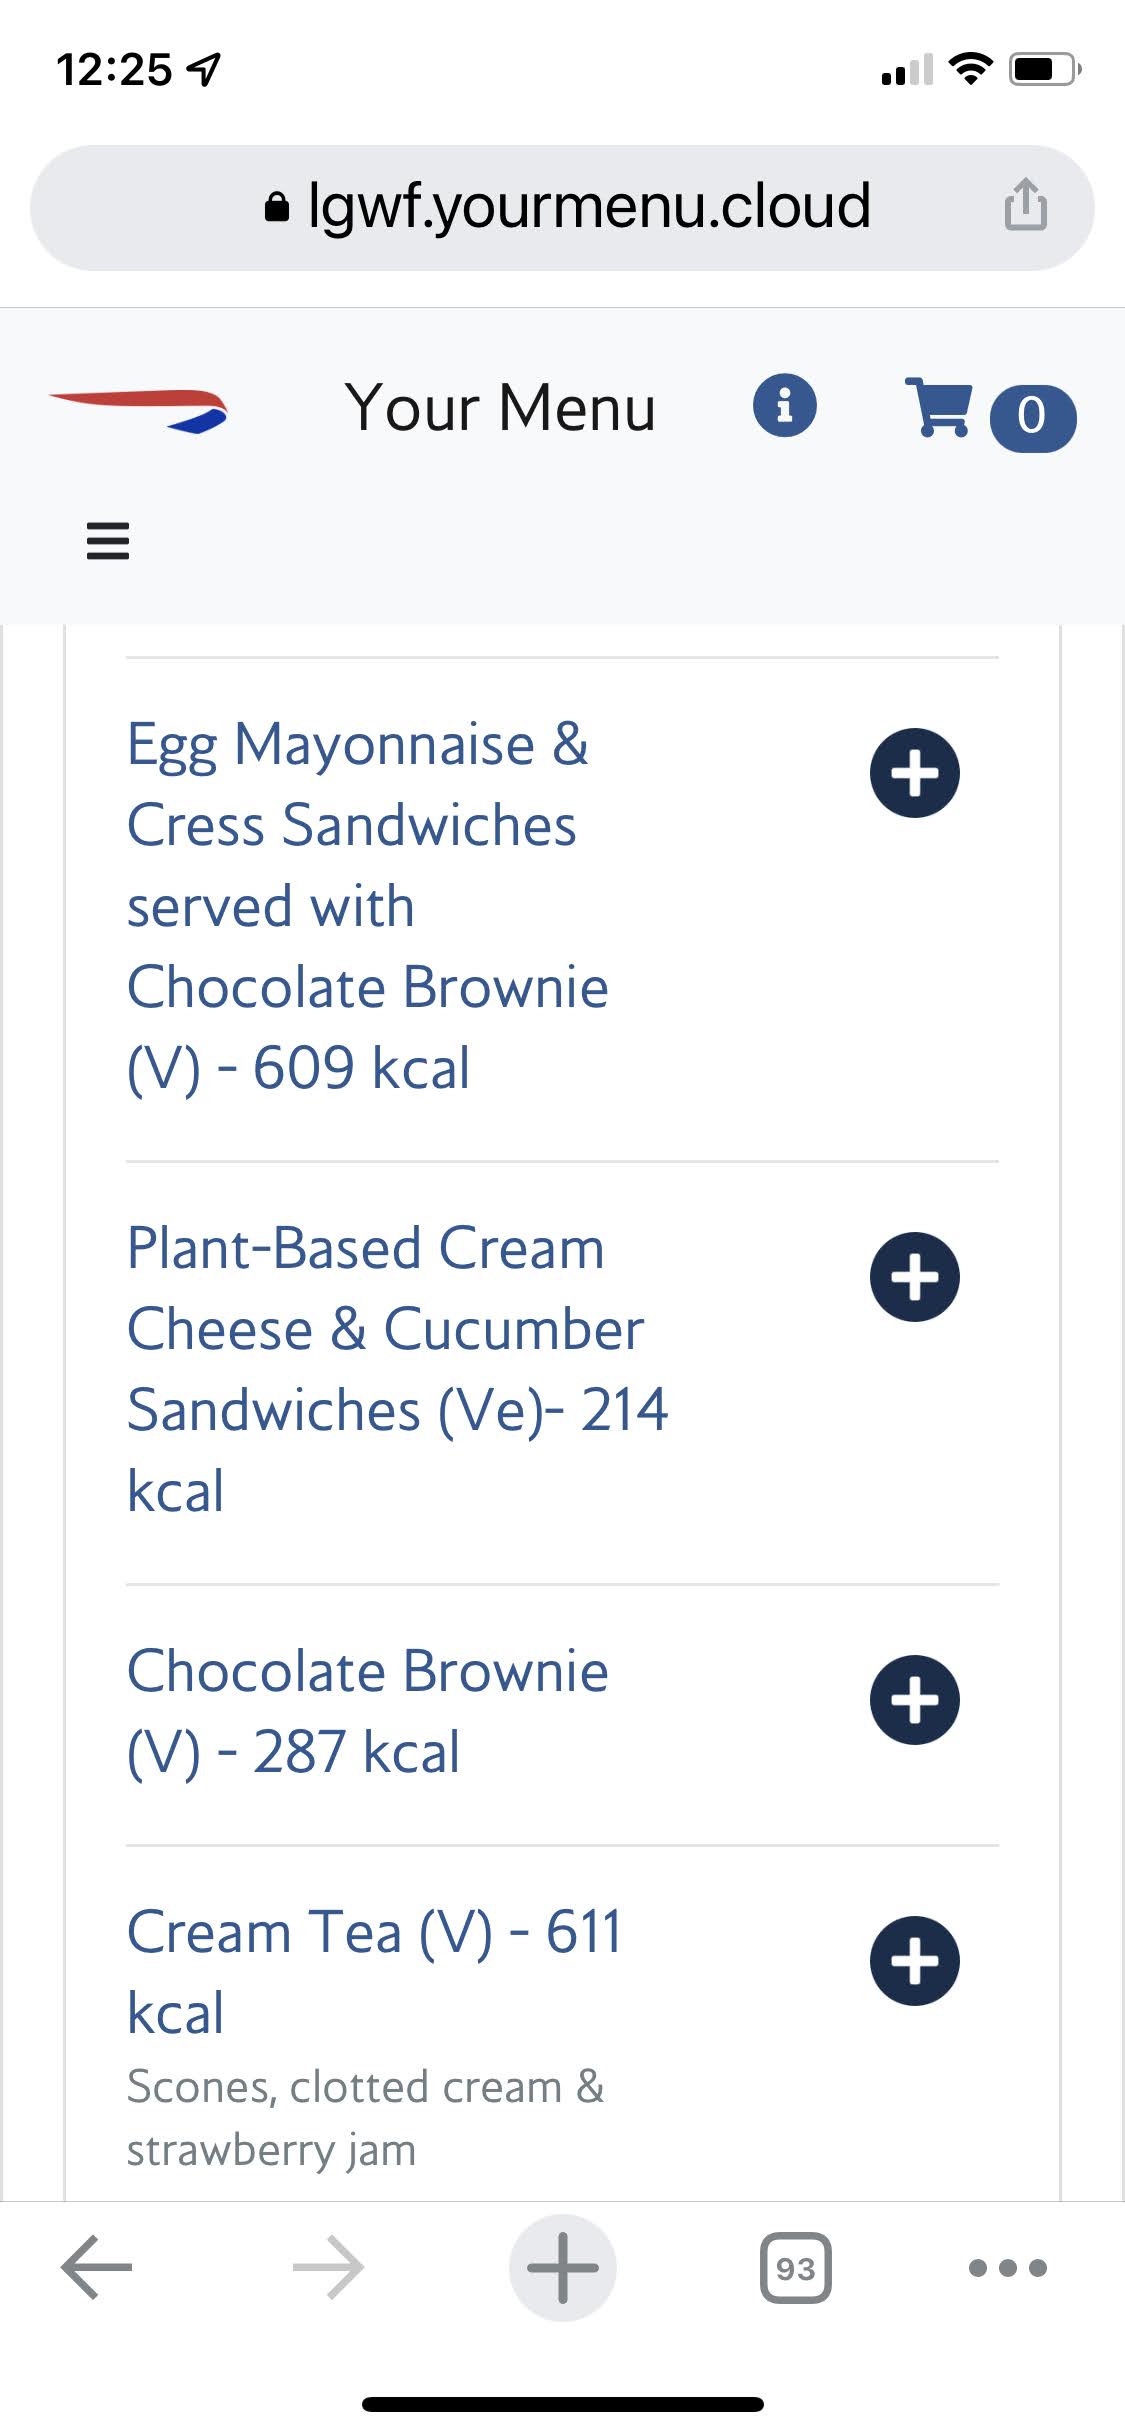This screenshot has width=1125, height=2436.
Task: Show the 93 open tabs
Action: (x=795, y=2267)
